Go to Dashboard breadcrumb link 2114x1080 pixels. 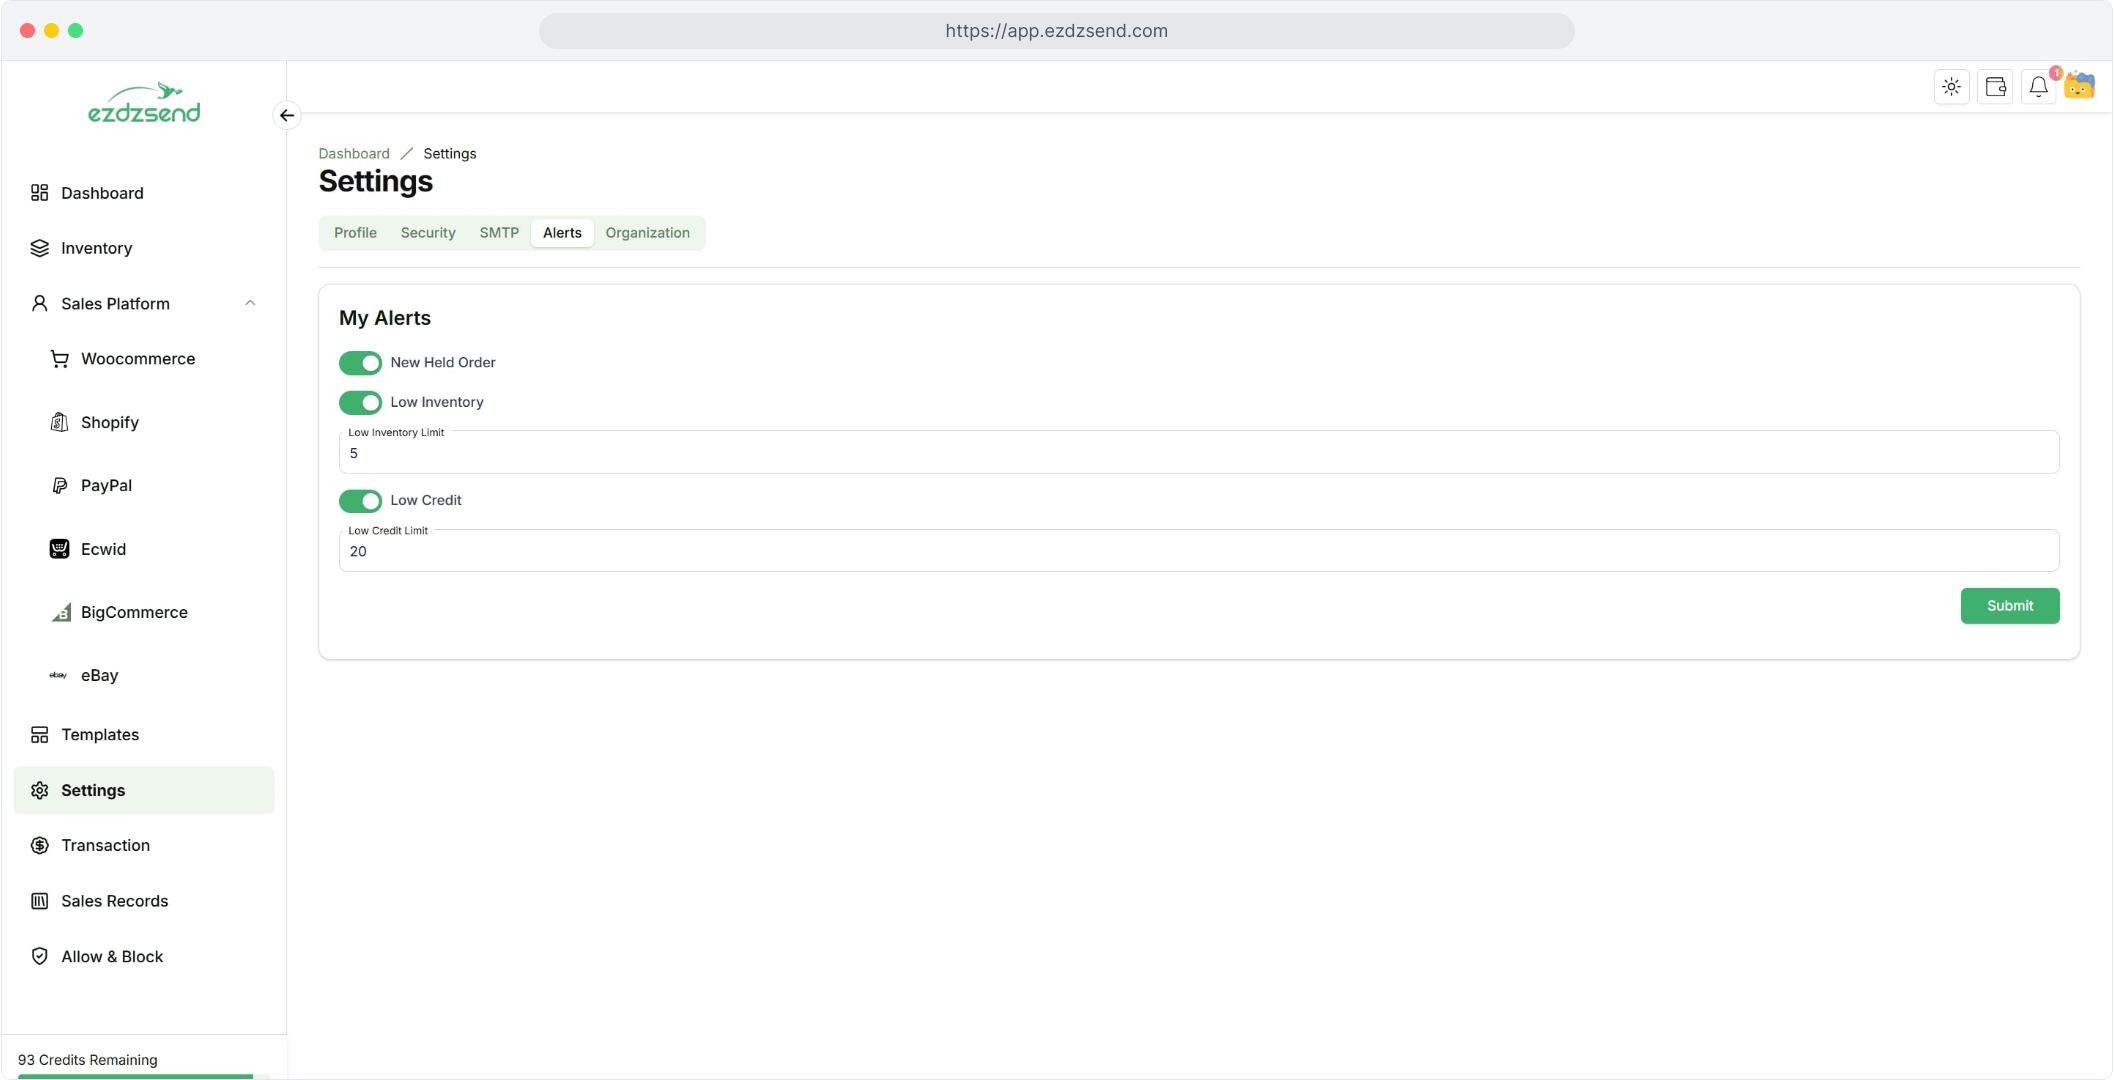[x=354, y=154]
